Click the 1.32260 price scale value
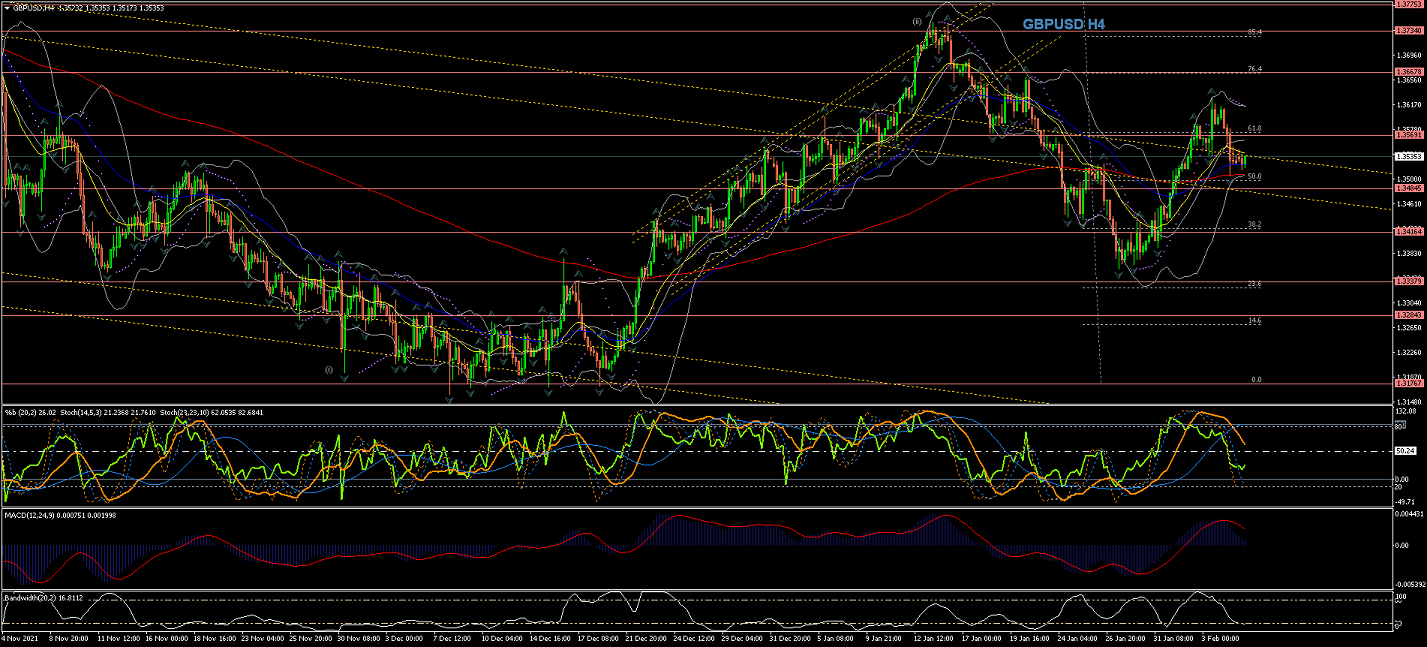 tap(1407, 352)
